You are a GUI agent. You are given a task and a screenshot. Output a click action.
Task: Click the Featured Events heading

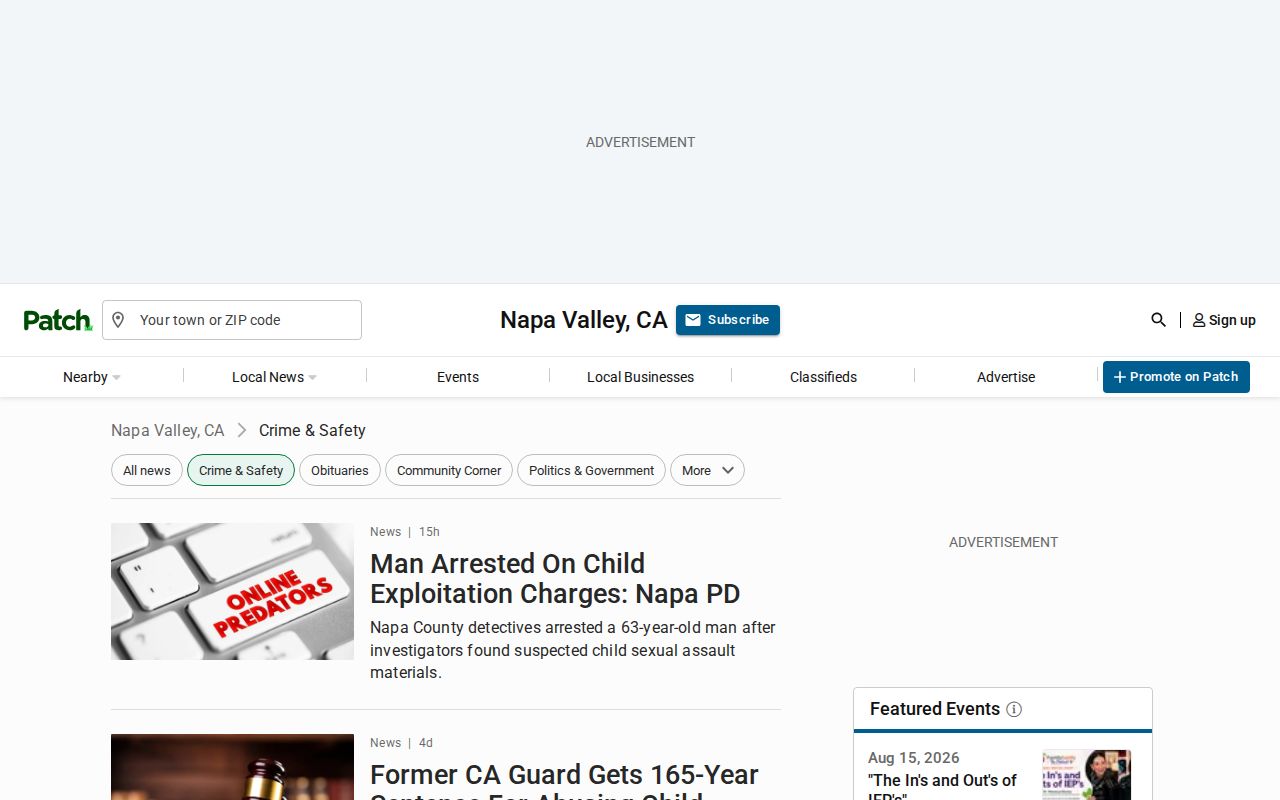pos(935,709)
